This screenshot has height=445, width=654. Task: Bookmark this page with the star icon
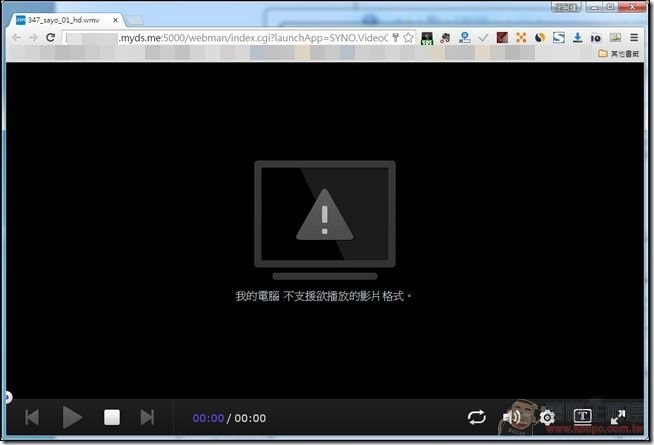click(408, 37)
